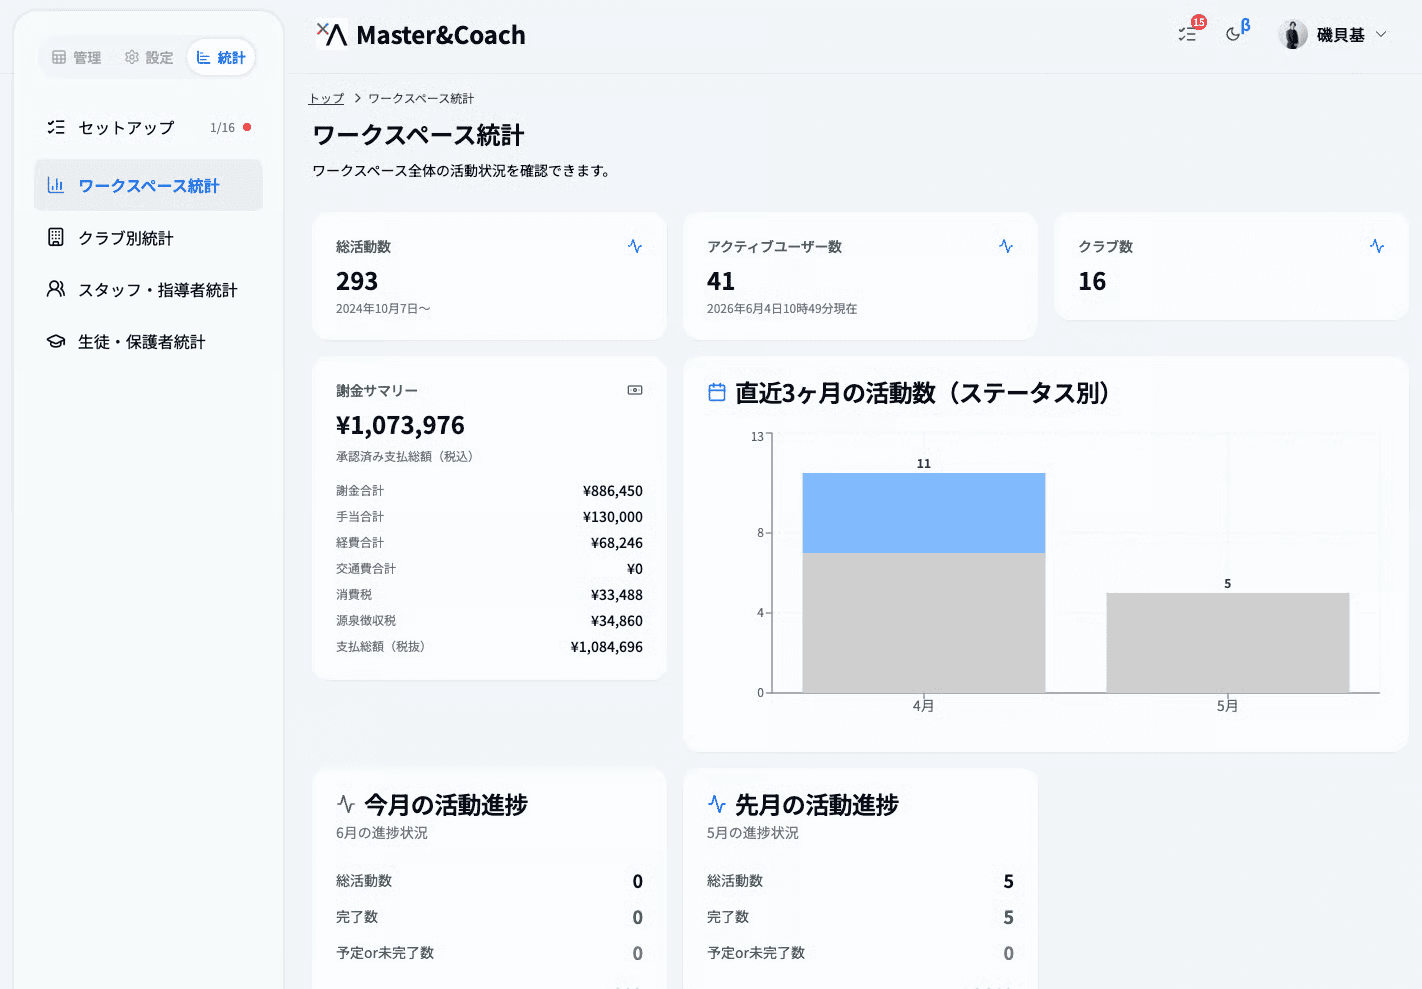Click the 5月 axis label
This screenshot has height=989, width=1422.
1227,706
